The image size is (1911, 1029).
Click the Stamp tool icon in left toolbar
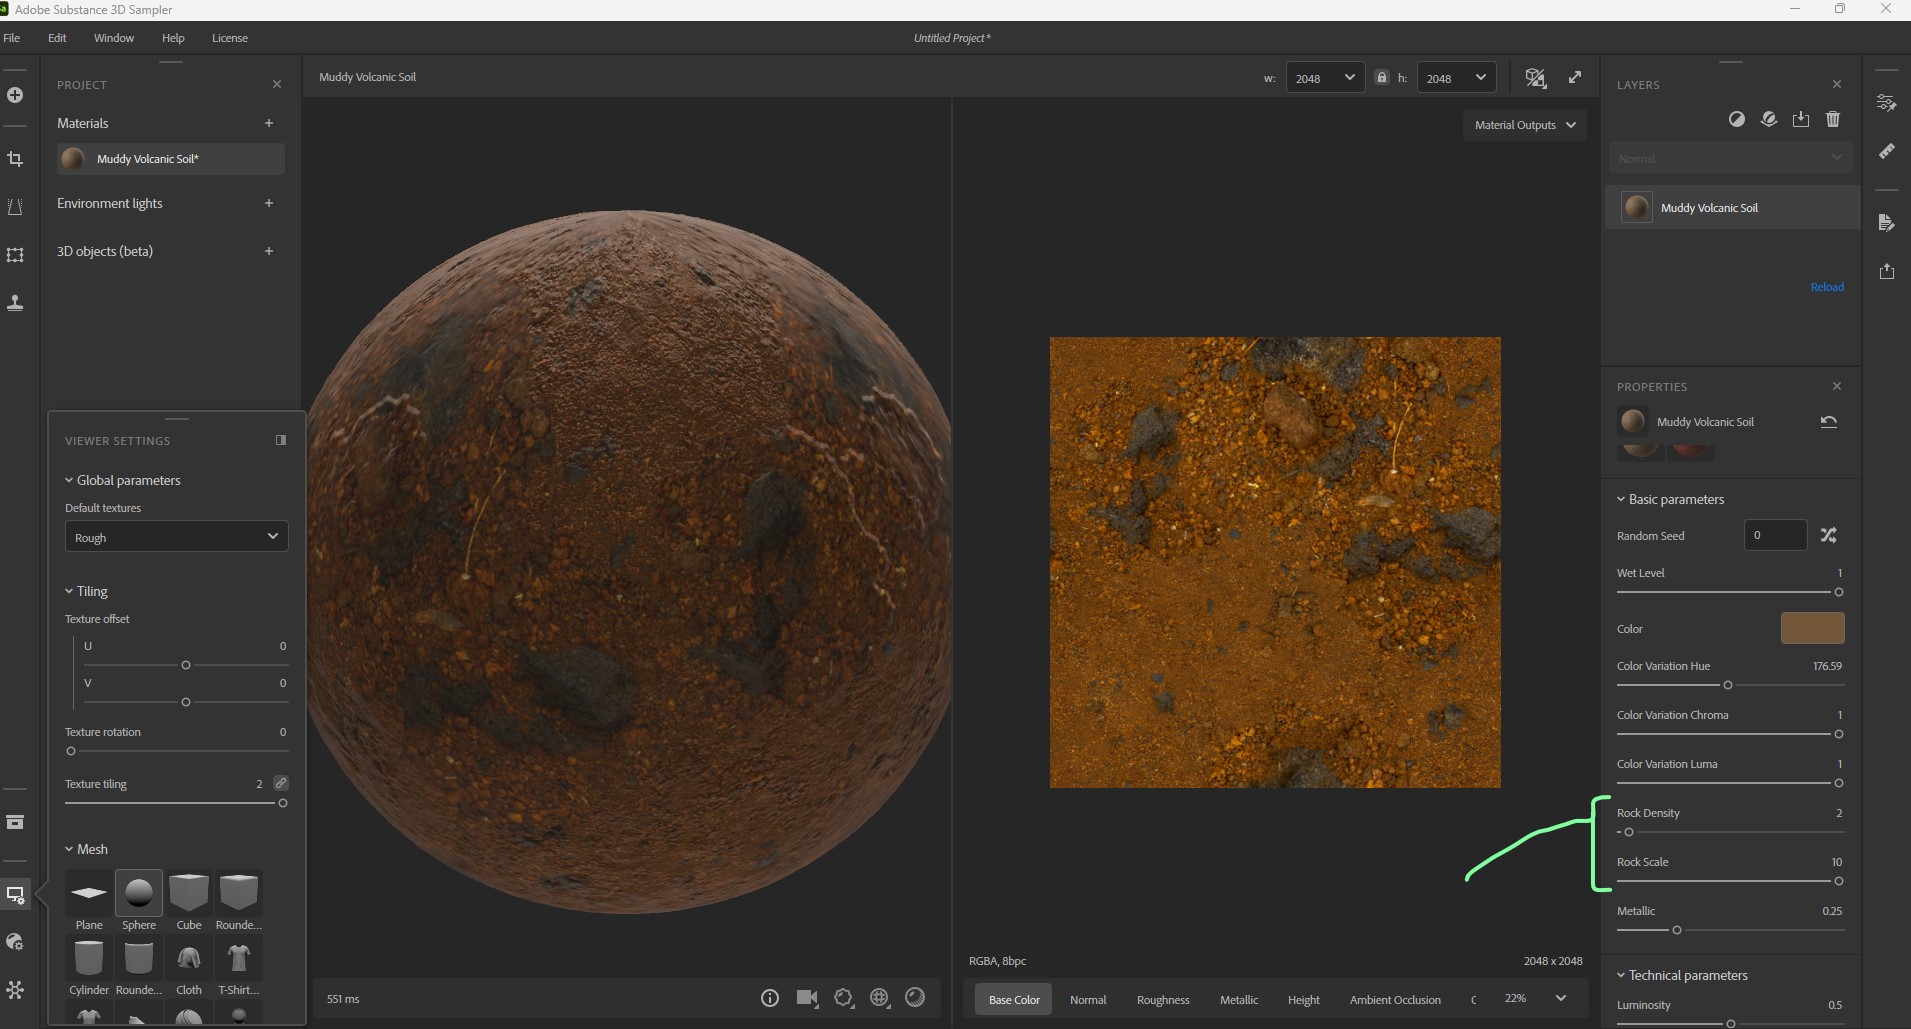[16, 303]
